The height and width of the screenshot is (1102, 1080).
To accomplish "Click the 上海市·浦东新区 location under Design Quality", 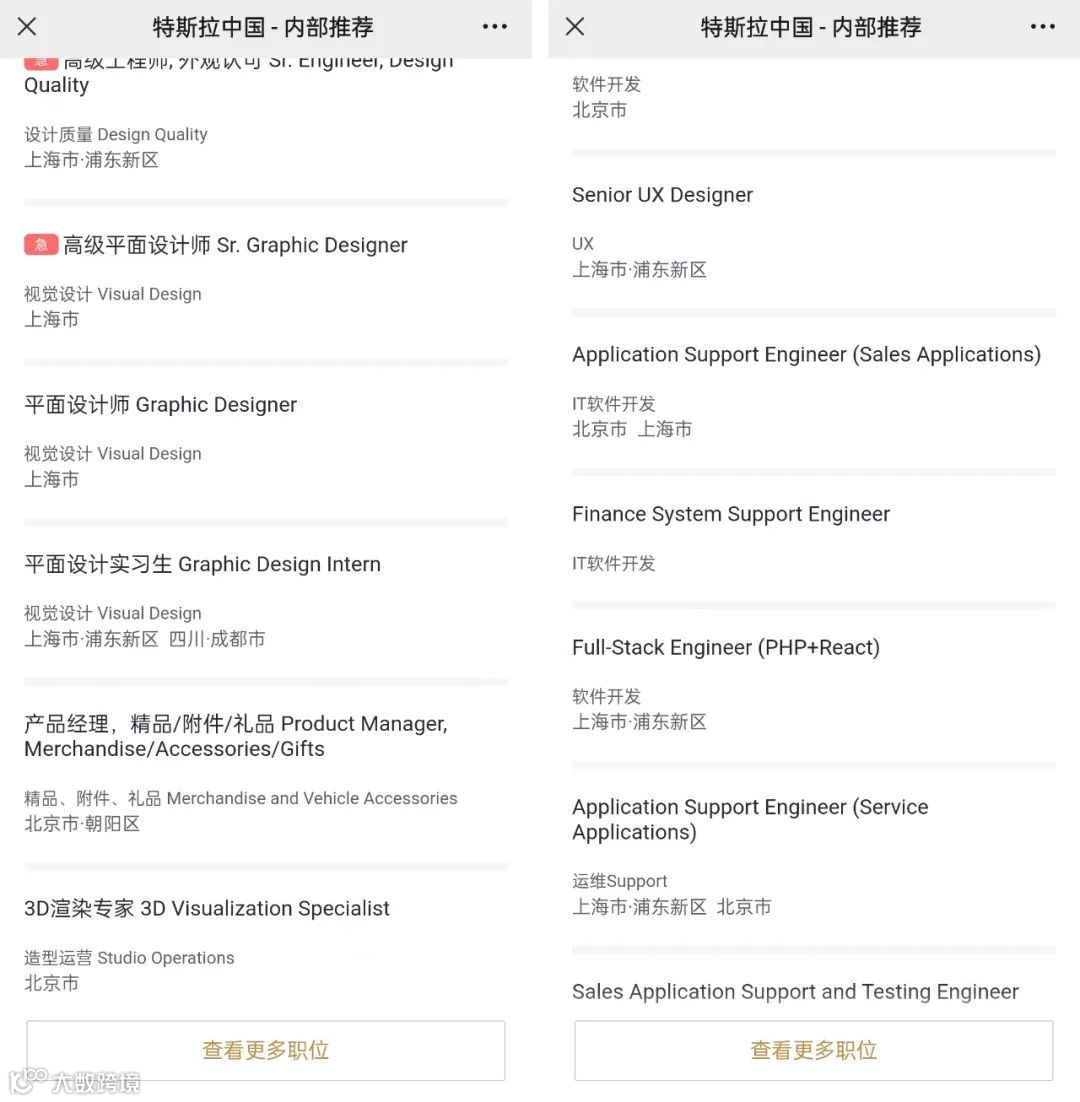I will click(91, 160).
